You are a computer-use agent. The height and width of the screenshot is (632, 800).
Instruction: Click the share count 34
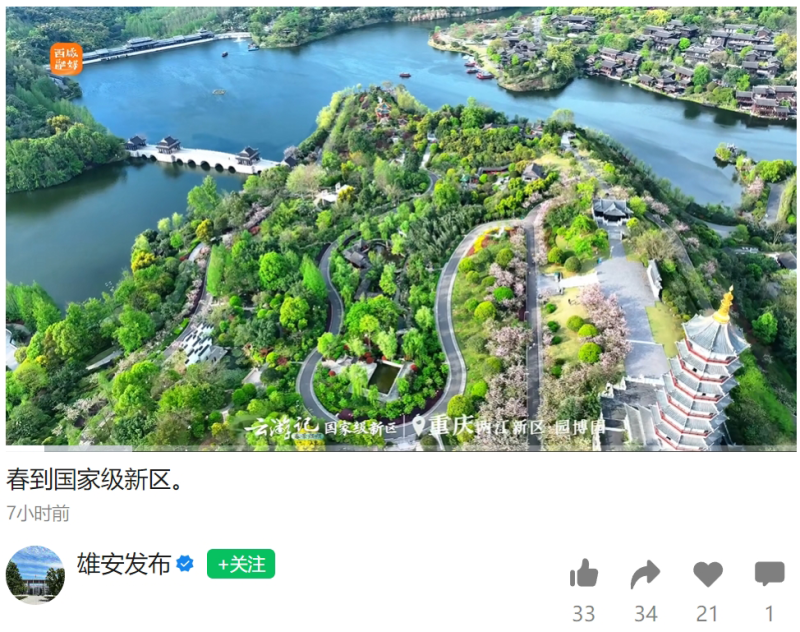tap(645, 614)
